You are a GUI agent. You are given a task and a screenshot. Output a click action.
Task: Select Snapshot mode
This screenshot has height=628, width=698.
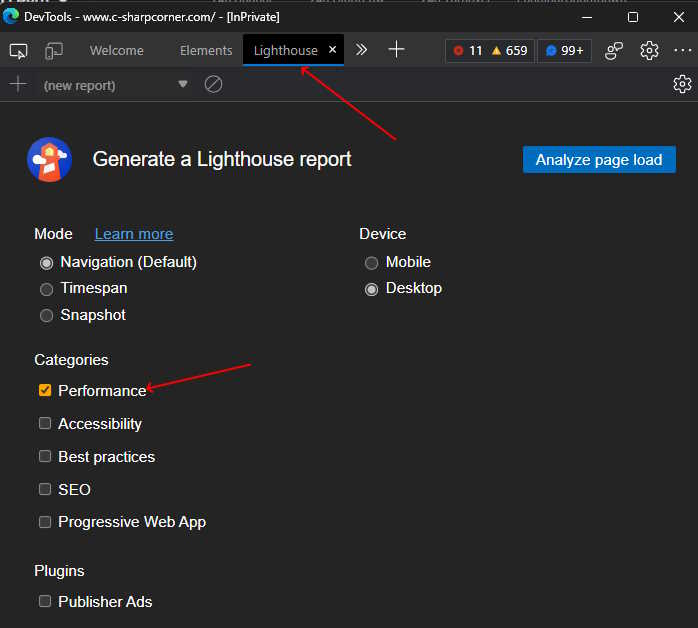coord(46,316)
